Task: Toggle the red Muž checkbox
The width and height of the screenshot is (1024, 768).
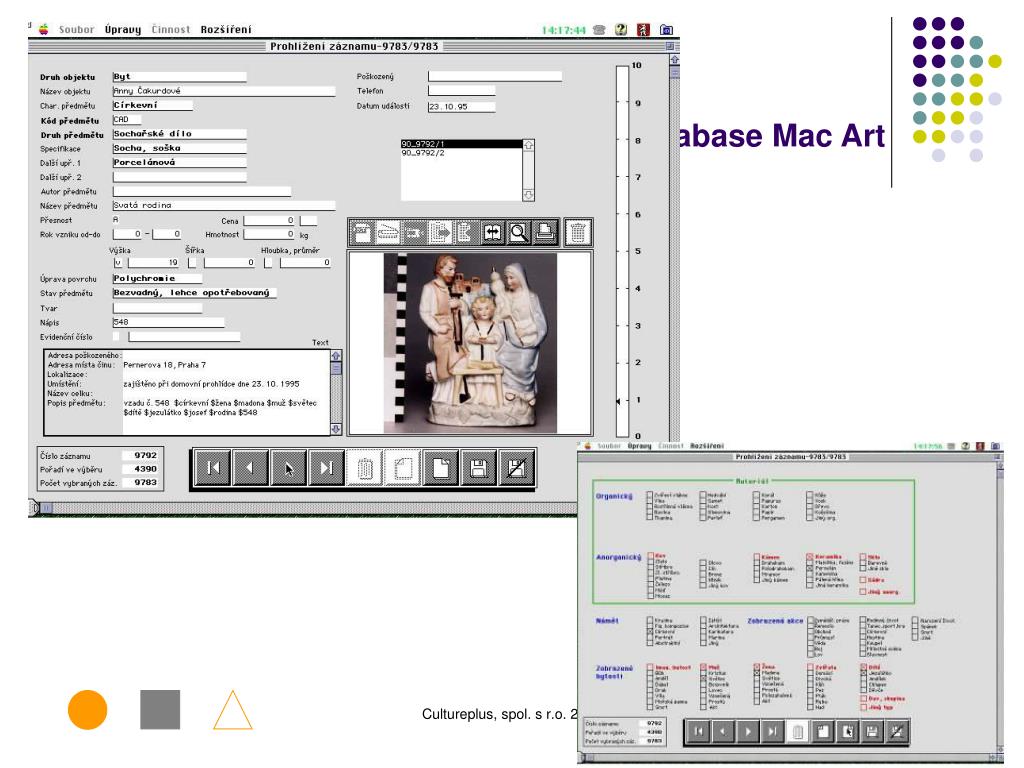Action: click(x=704, y=667)
